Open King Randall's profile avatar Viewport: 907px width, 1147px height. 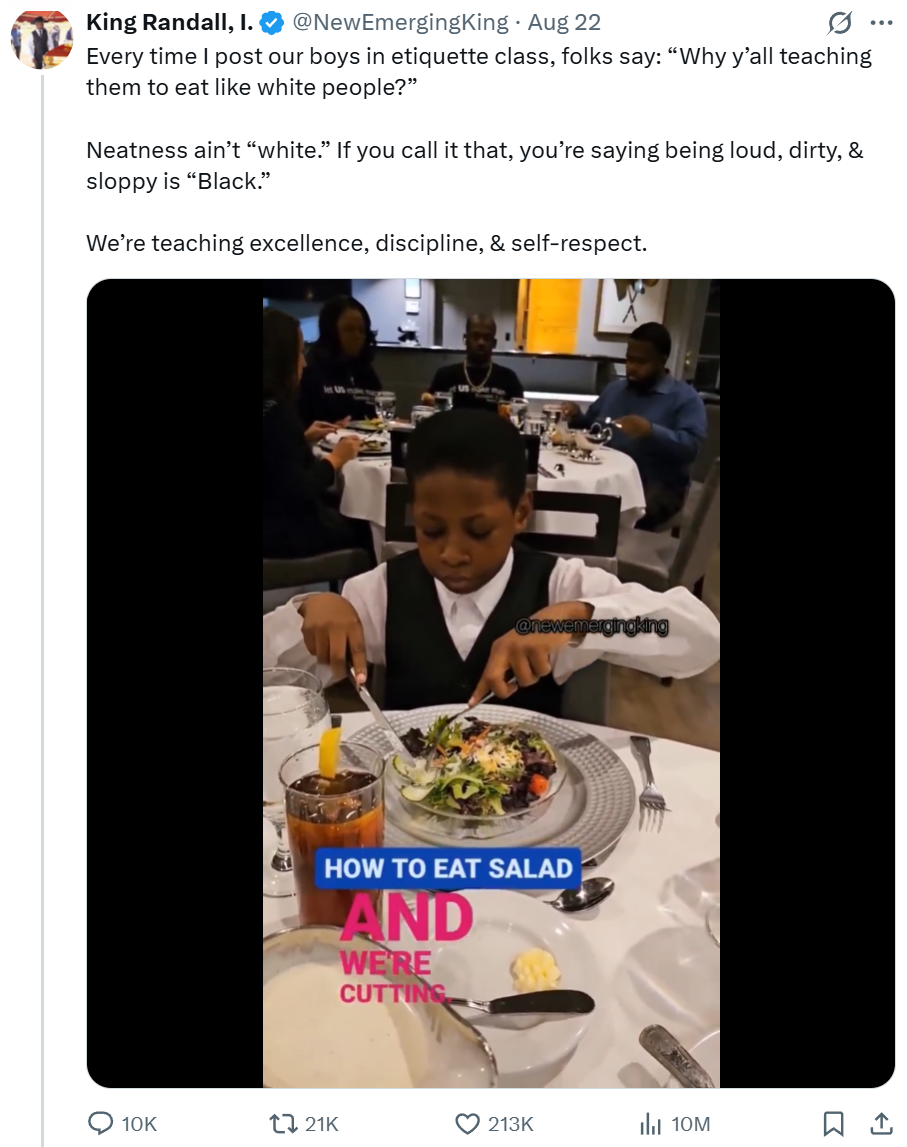click(x=41, y=40)
